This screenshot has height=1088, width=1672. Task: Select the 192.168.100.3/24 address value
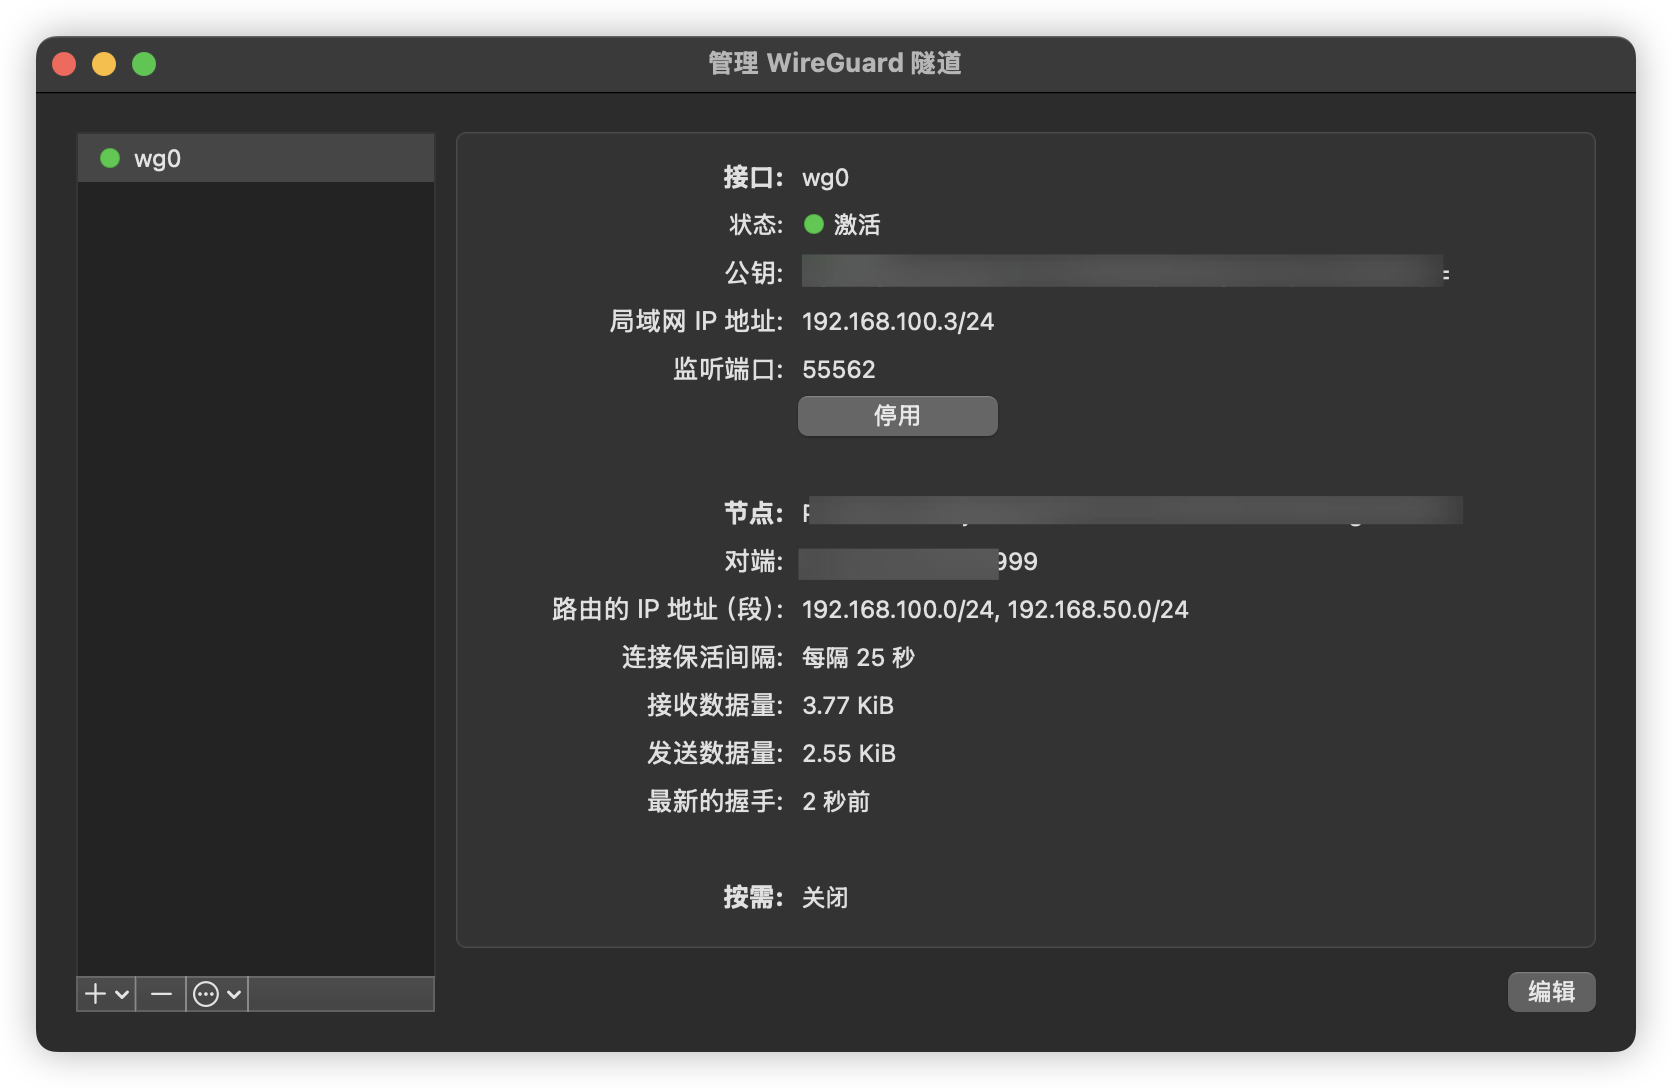tap(897, 322)
